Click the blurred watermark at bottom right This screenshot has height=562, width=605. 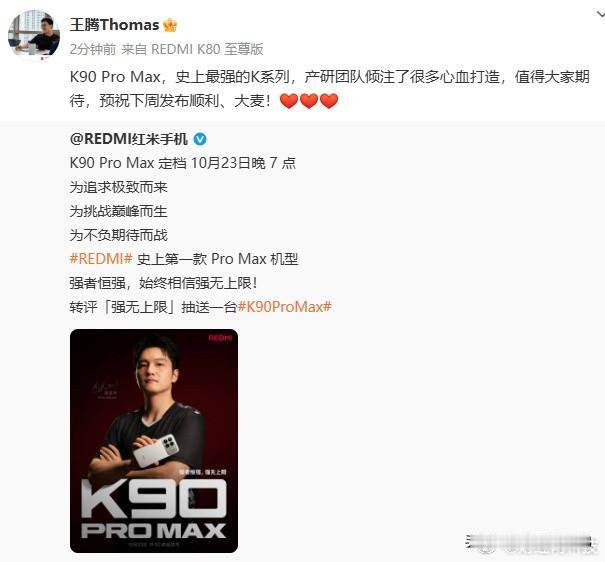point(529,543)
